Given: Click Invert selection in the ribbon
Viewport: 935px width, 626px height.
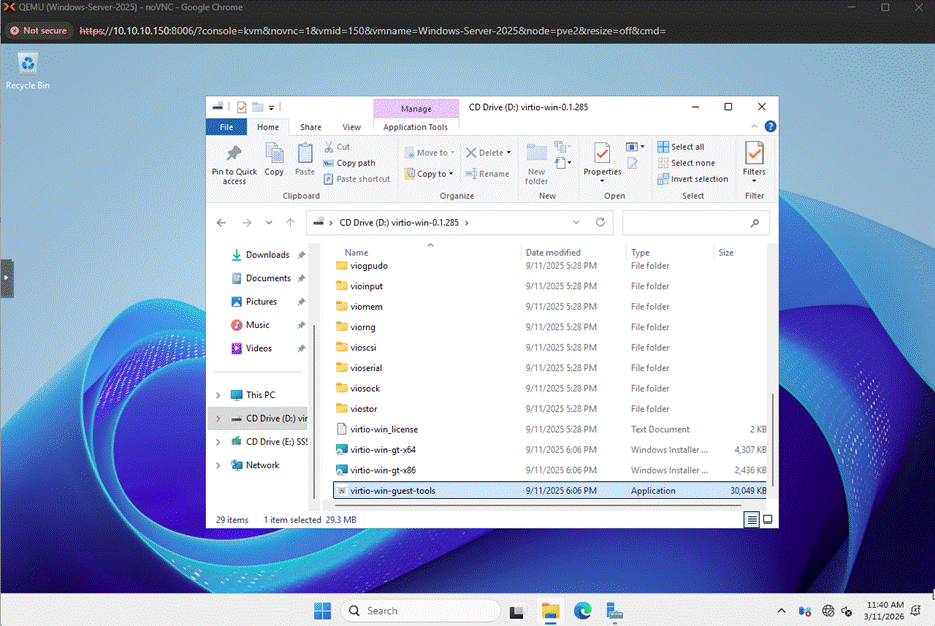Looking at the screenshot, I should click(692, 179).
